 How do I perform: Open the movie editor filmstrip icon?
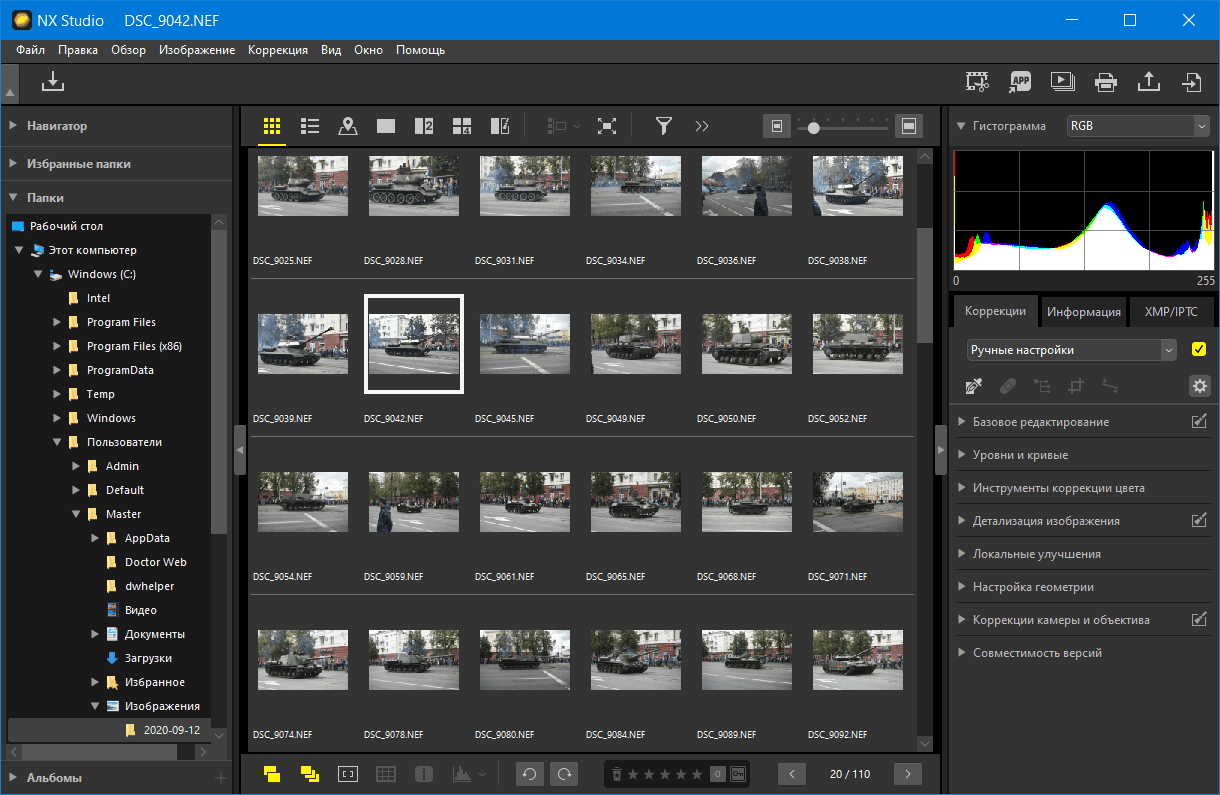tap(977, 82)
